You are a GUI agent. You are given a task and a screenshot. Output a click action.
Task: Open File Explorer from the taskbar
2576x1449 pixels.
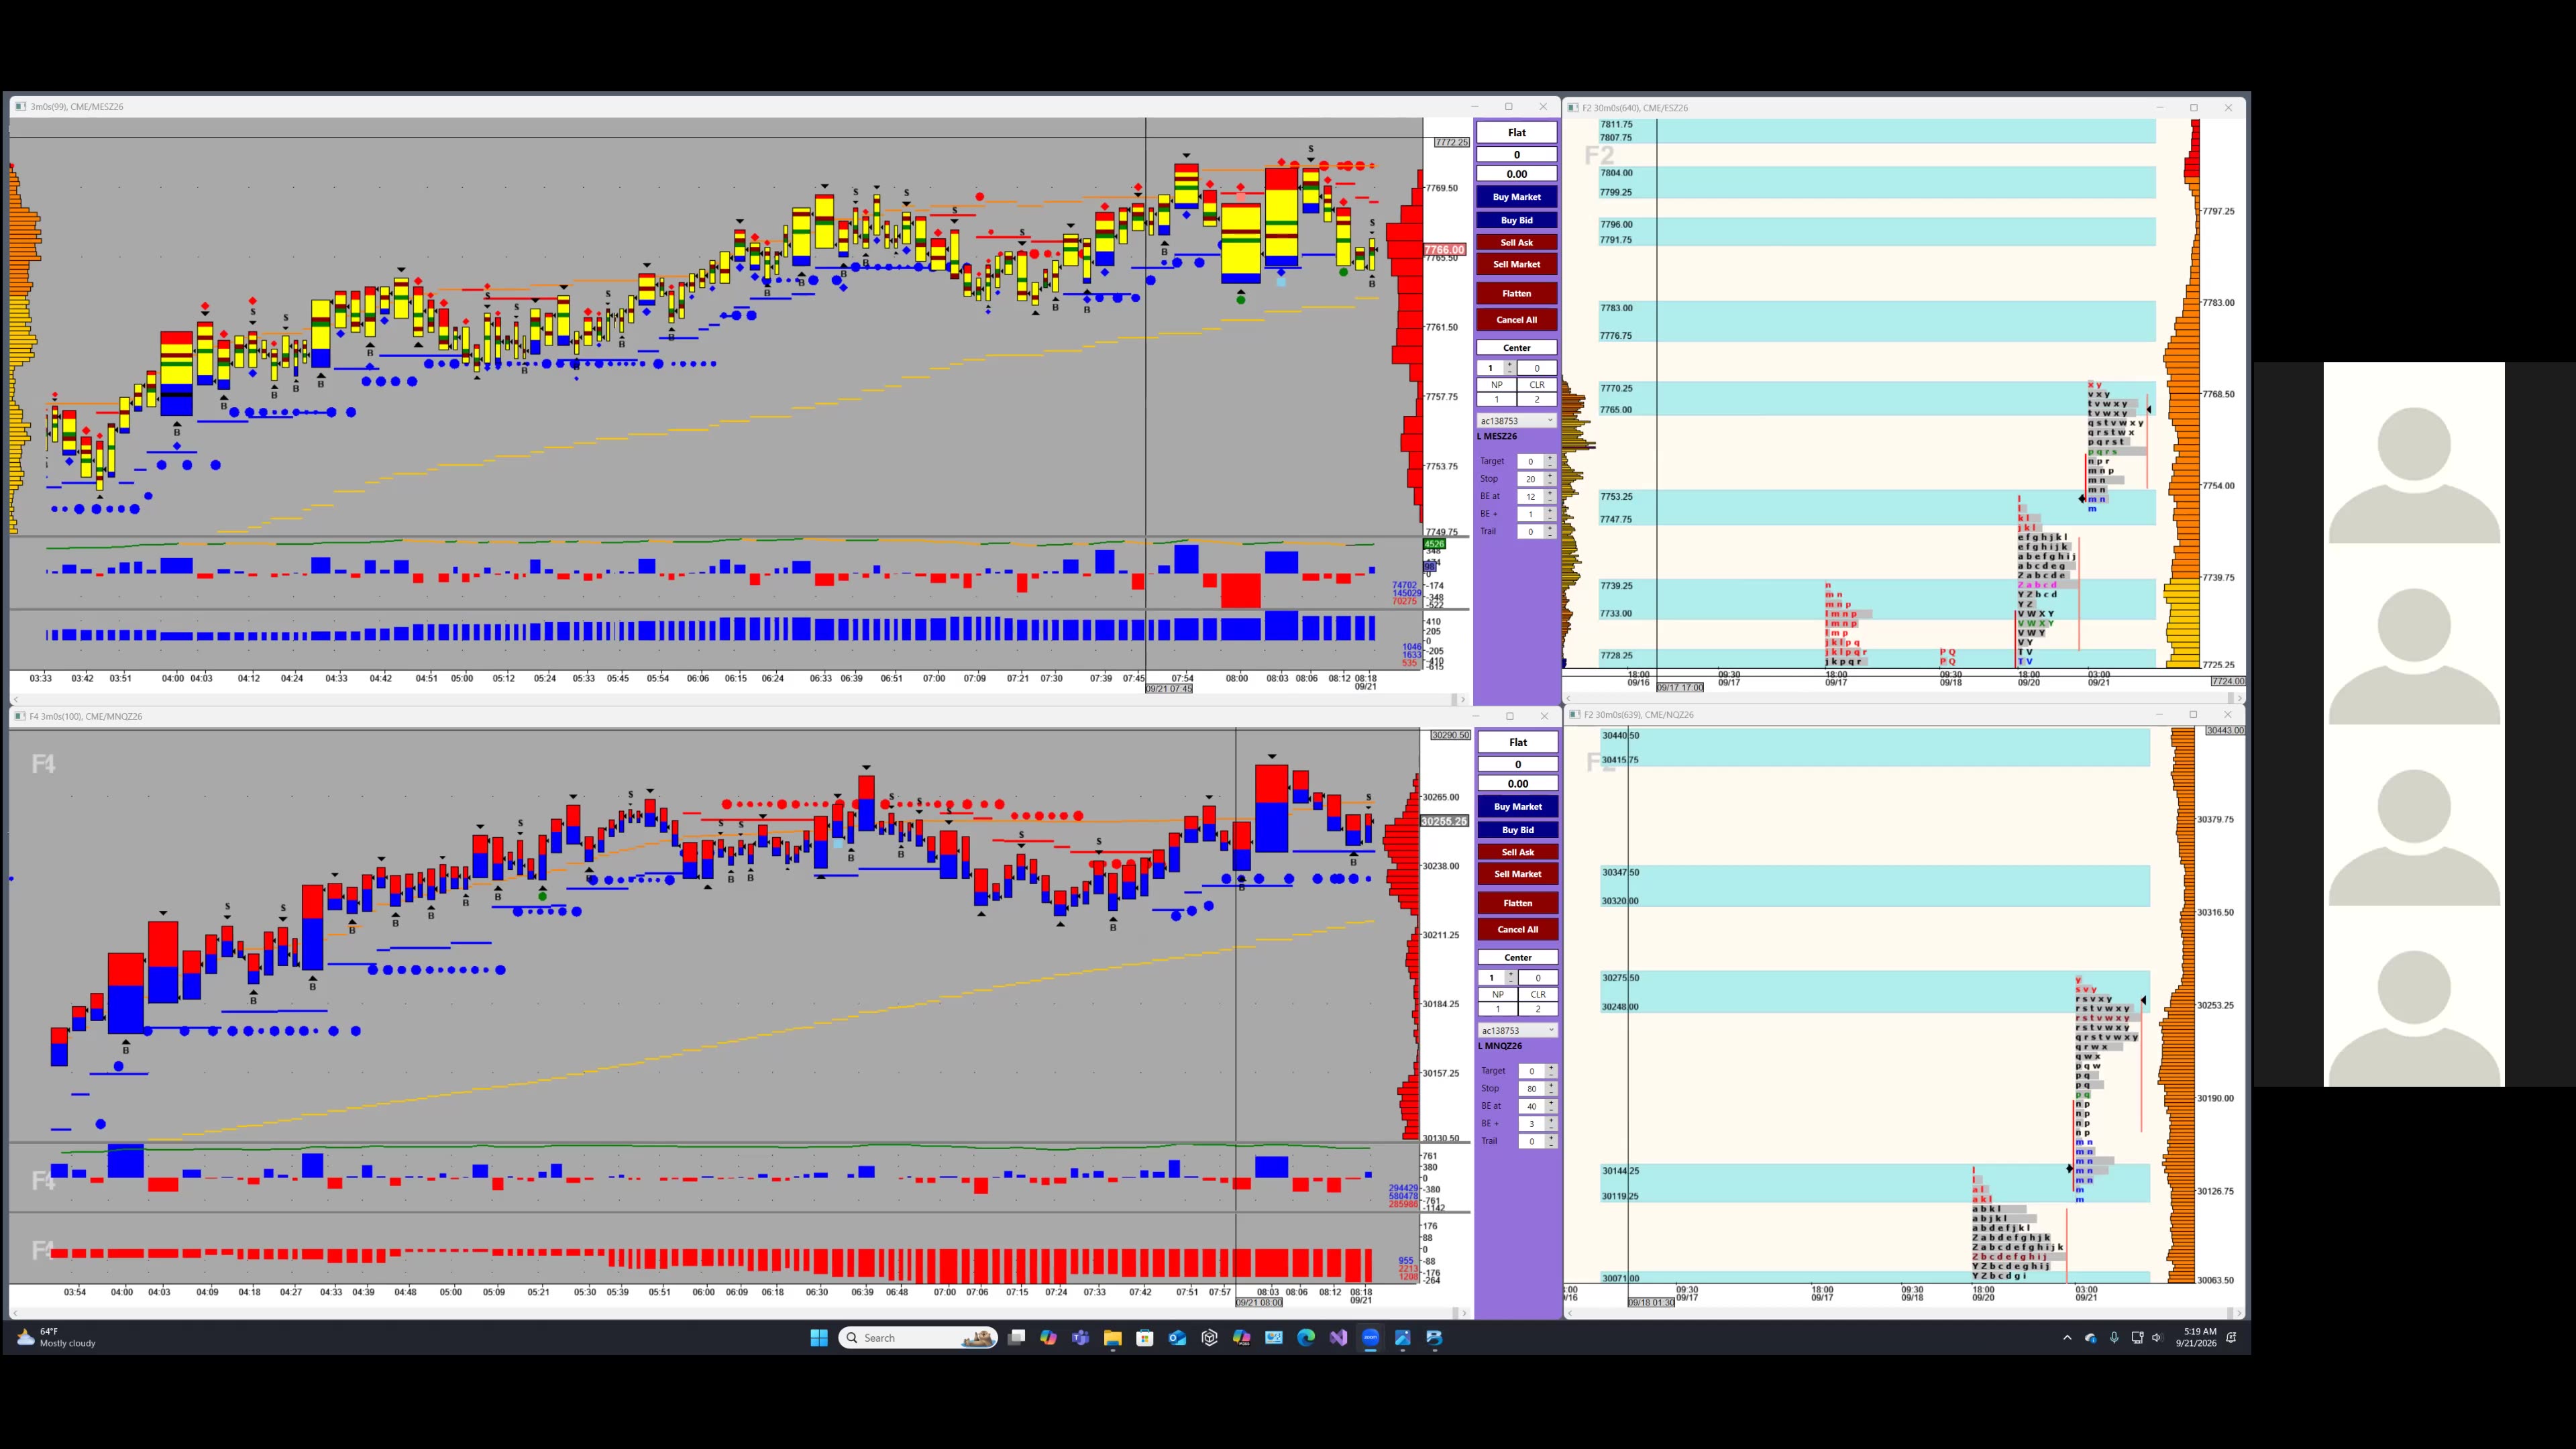pyautogui.click(x=1113, y=1338)
